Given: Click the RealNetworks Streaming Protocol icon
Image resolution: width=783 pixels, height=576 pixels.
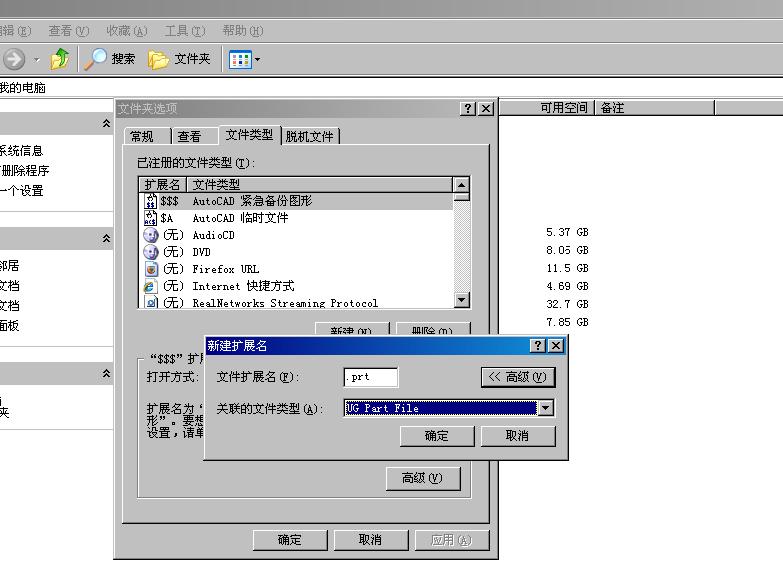Looking at the screenshot, I should (151, 302).
